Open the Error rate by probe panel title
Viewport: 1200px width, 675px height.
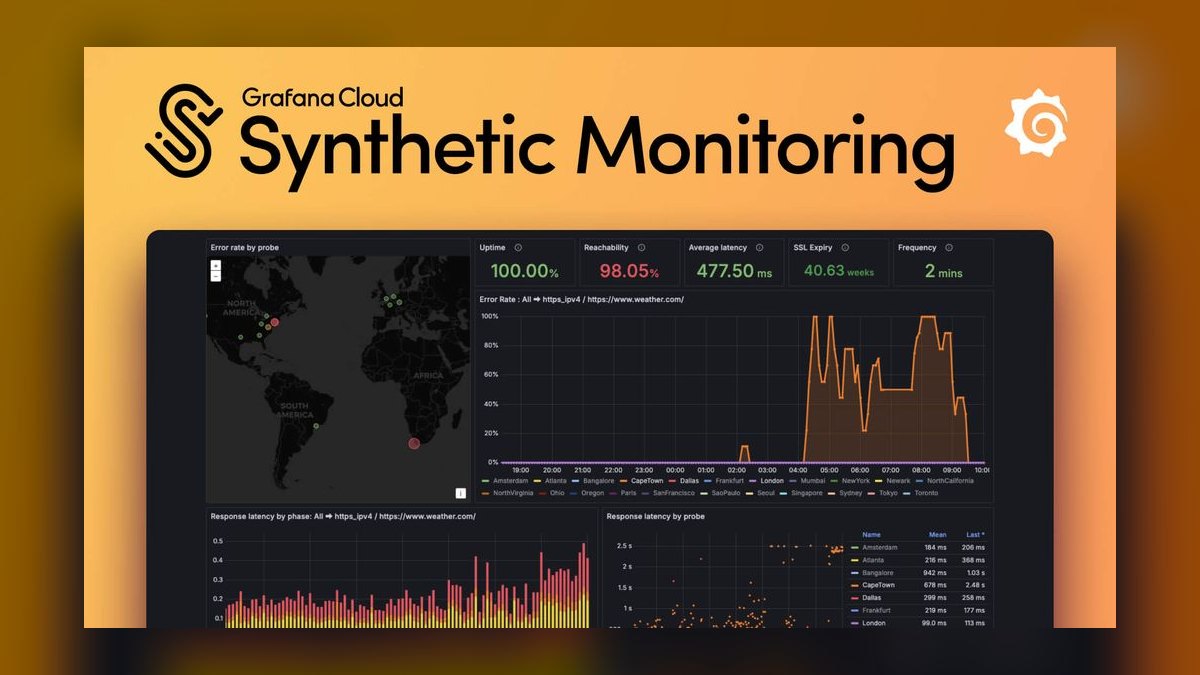point(243,247)
